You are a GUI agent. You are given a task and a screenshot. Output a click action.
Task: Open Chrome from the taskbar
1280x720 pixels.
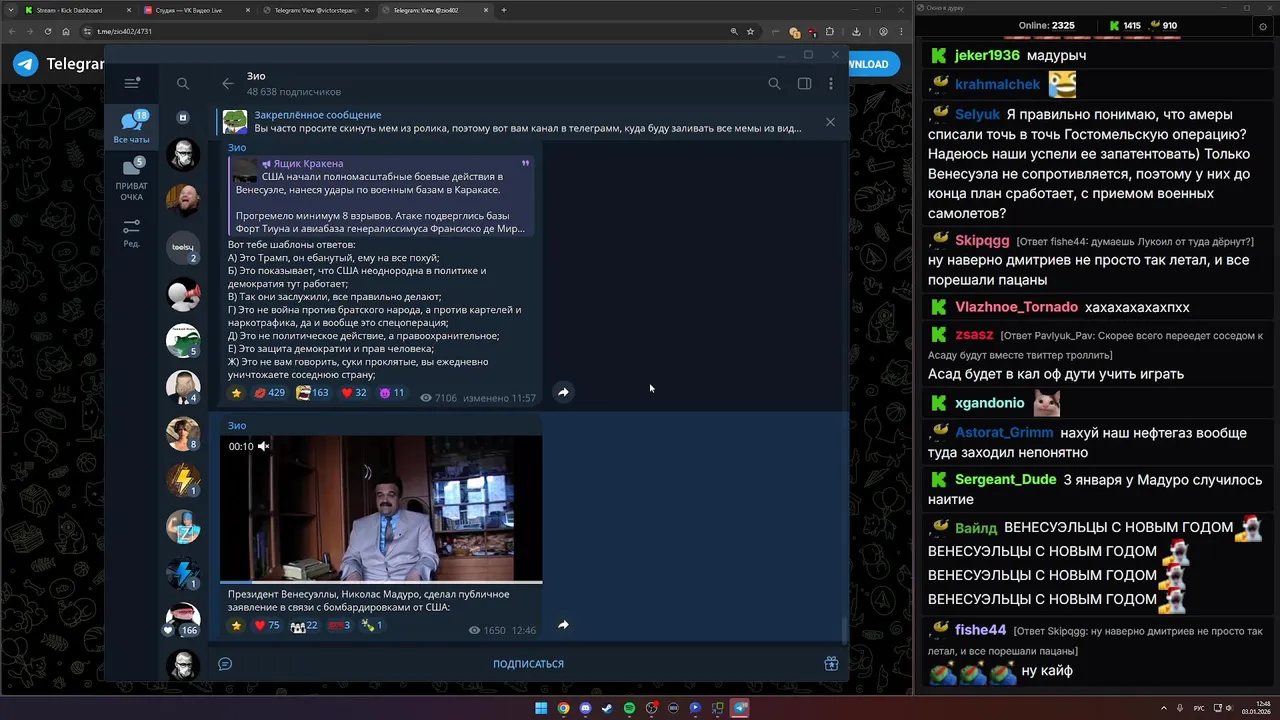coord(563,708)
